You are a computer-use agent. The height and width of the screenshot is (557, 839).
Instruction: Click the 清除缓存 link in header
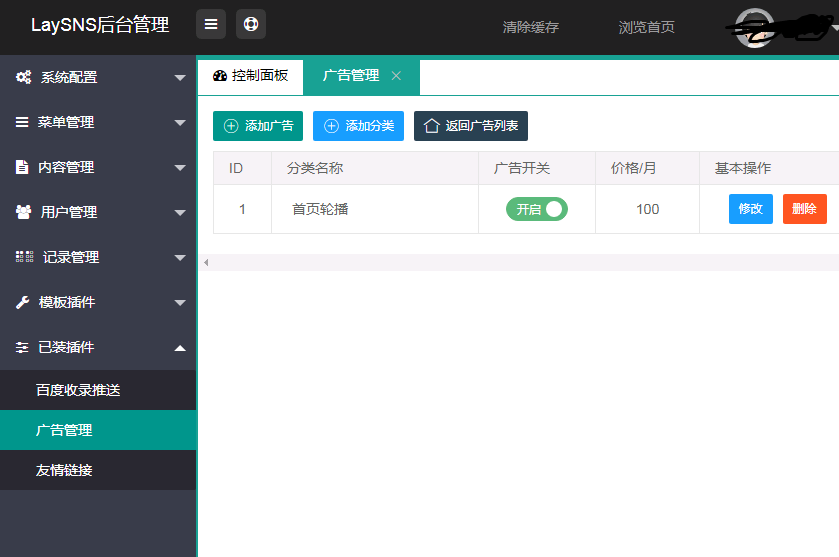pyautogui.click(x=530, y=27)
